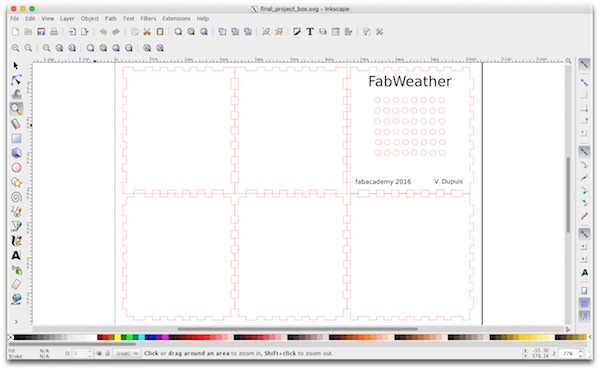Open the Layer menu
The image size is (600, 370).
pos(67,18)
